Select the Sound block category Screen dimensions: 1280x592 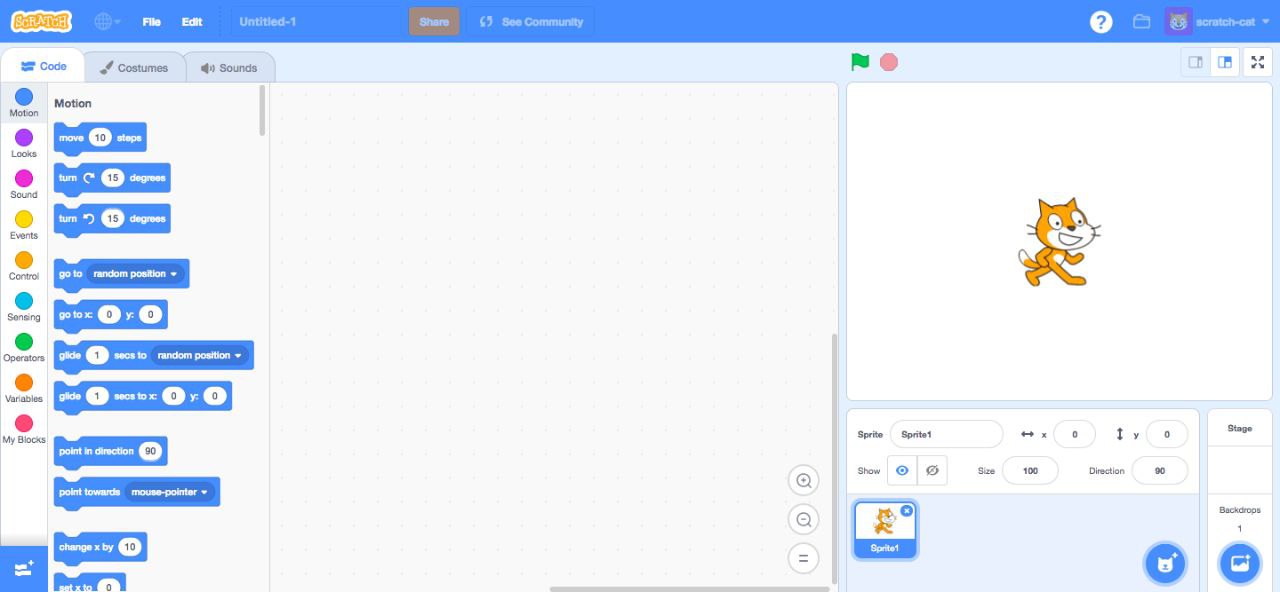pos(24,184)
